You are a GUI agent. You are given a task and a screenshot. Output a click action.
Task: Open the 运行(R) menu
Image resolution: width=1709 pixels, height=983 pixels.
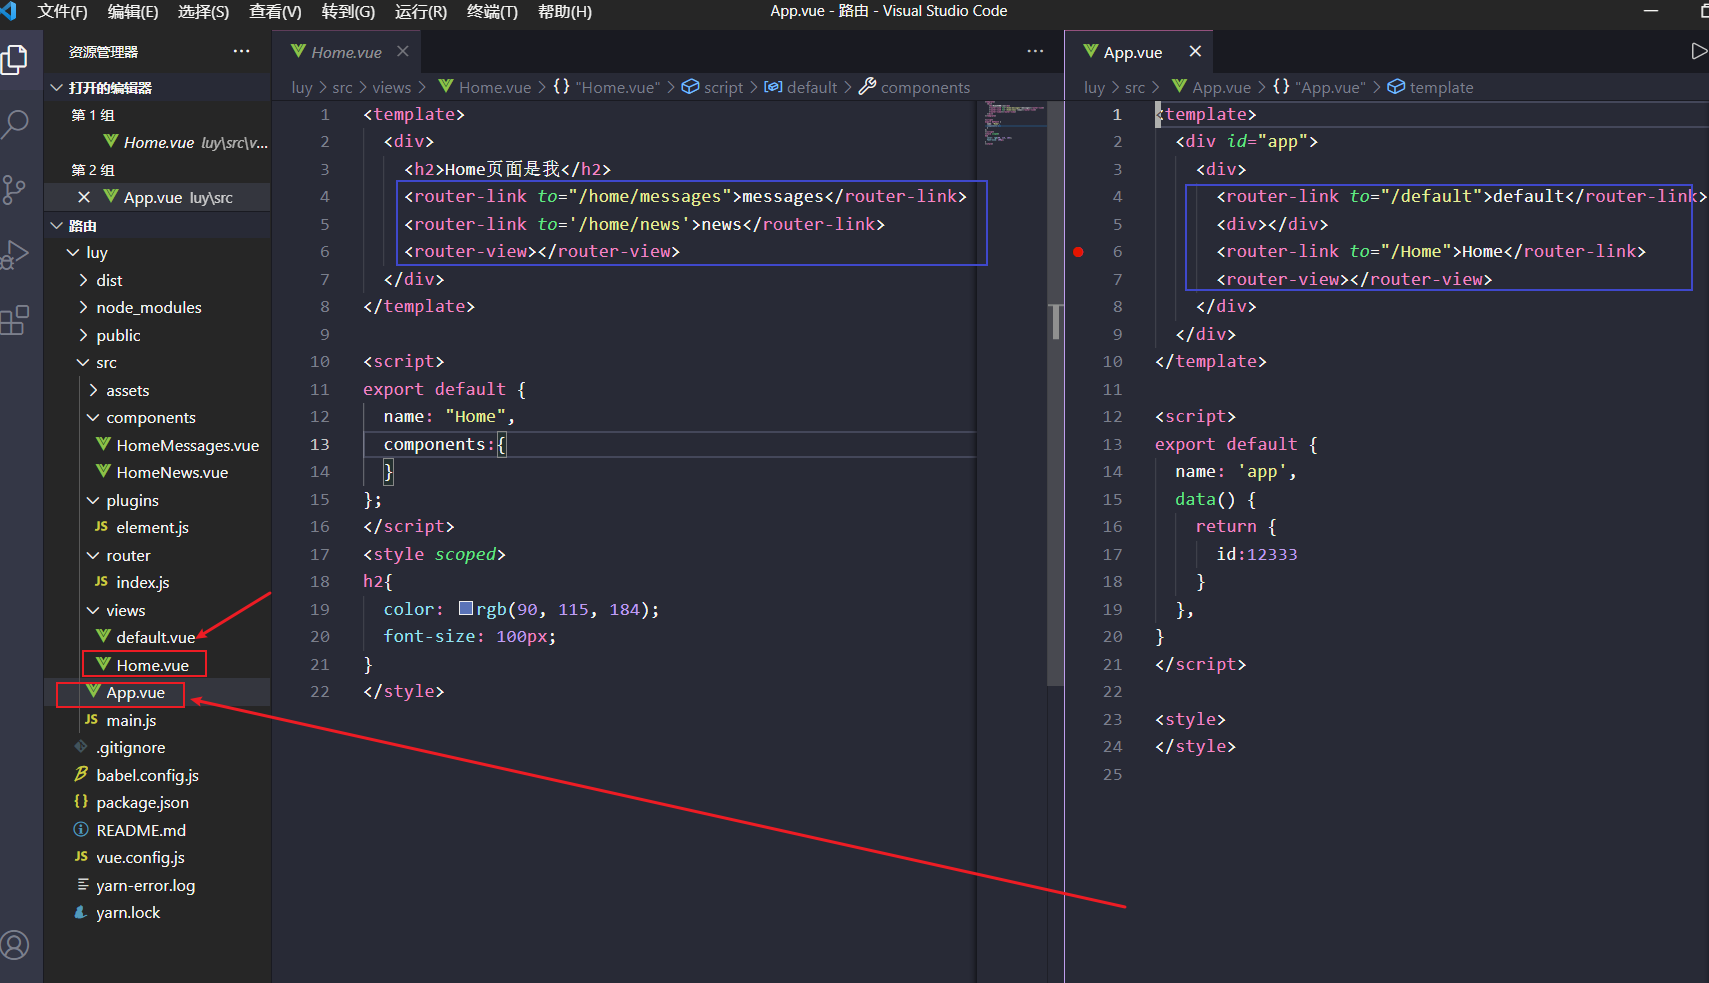point(421,11)
